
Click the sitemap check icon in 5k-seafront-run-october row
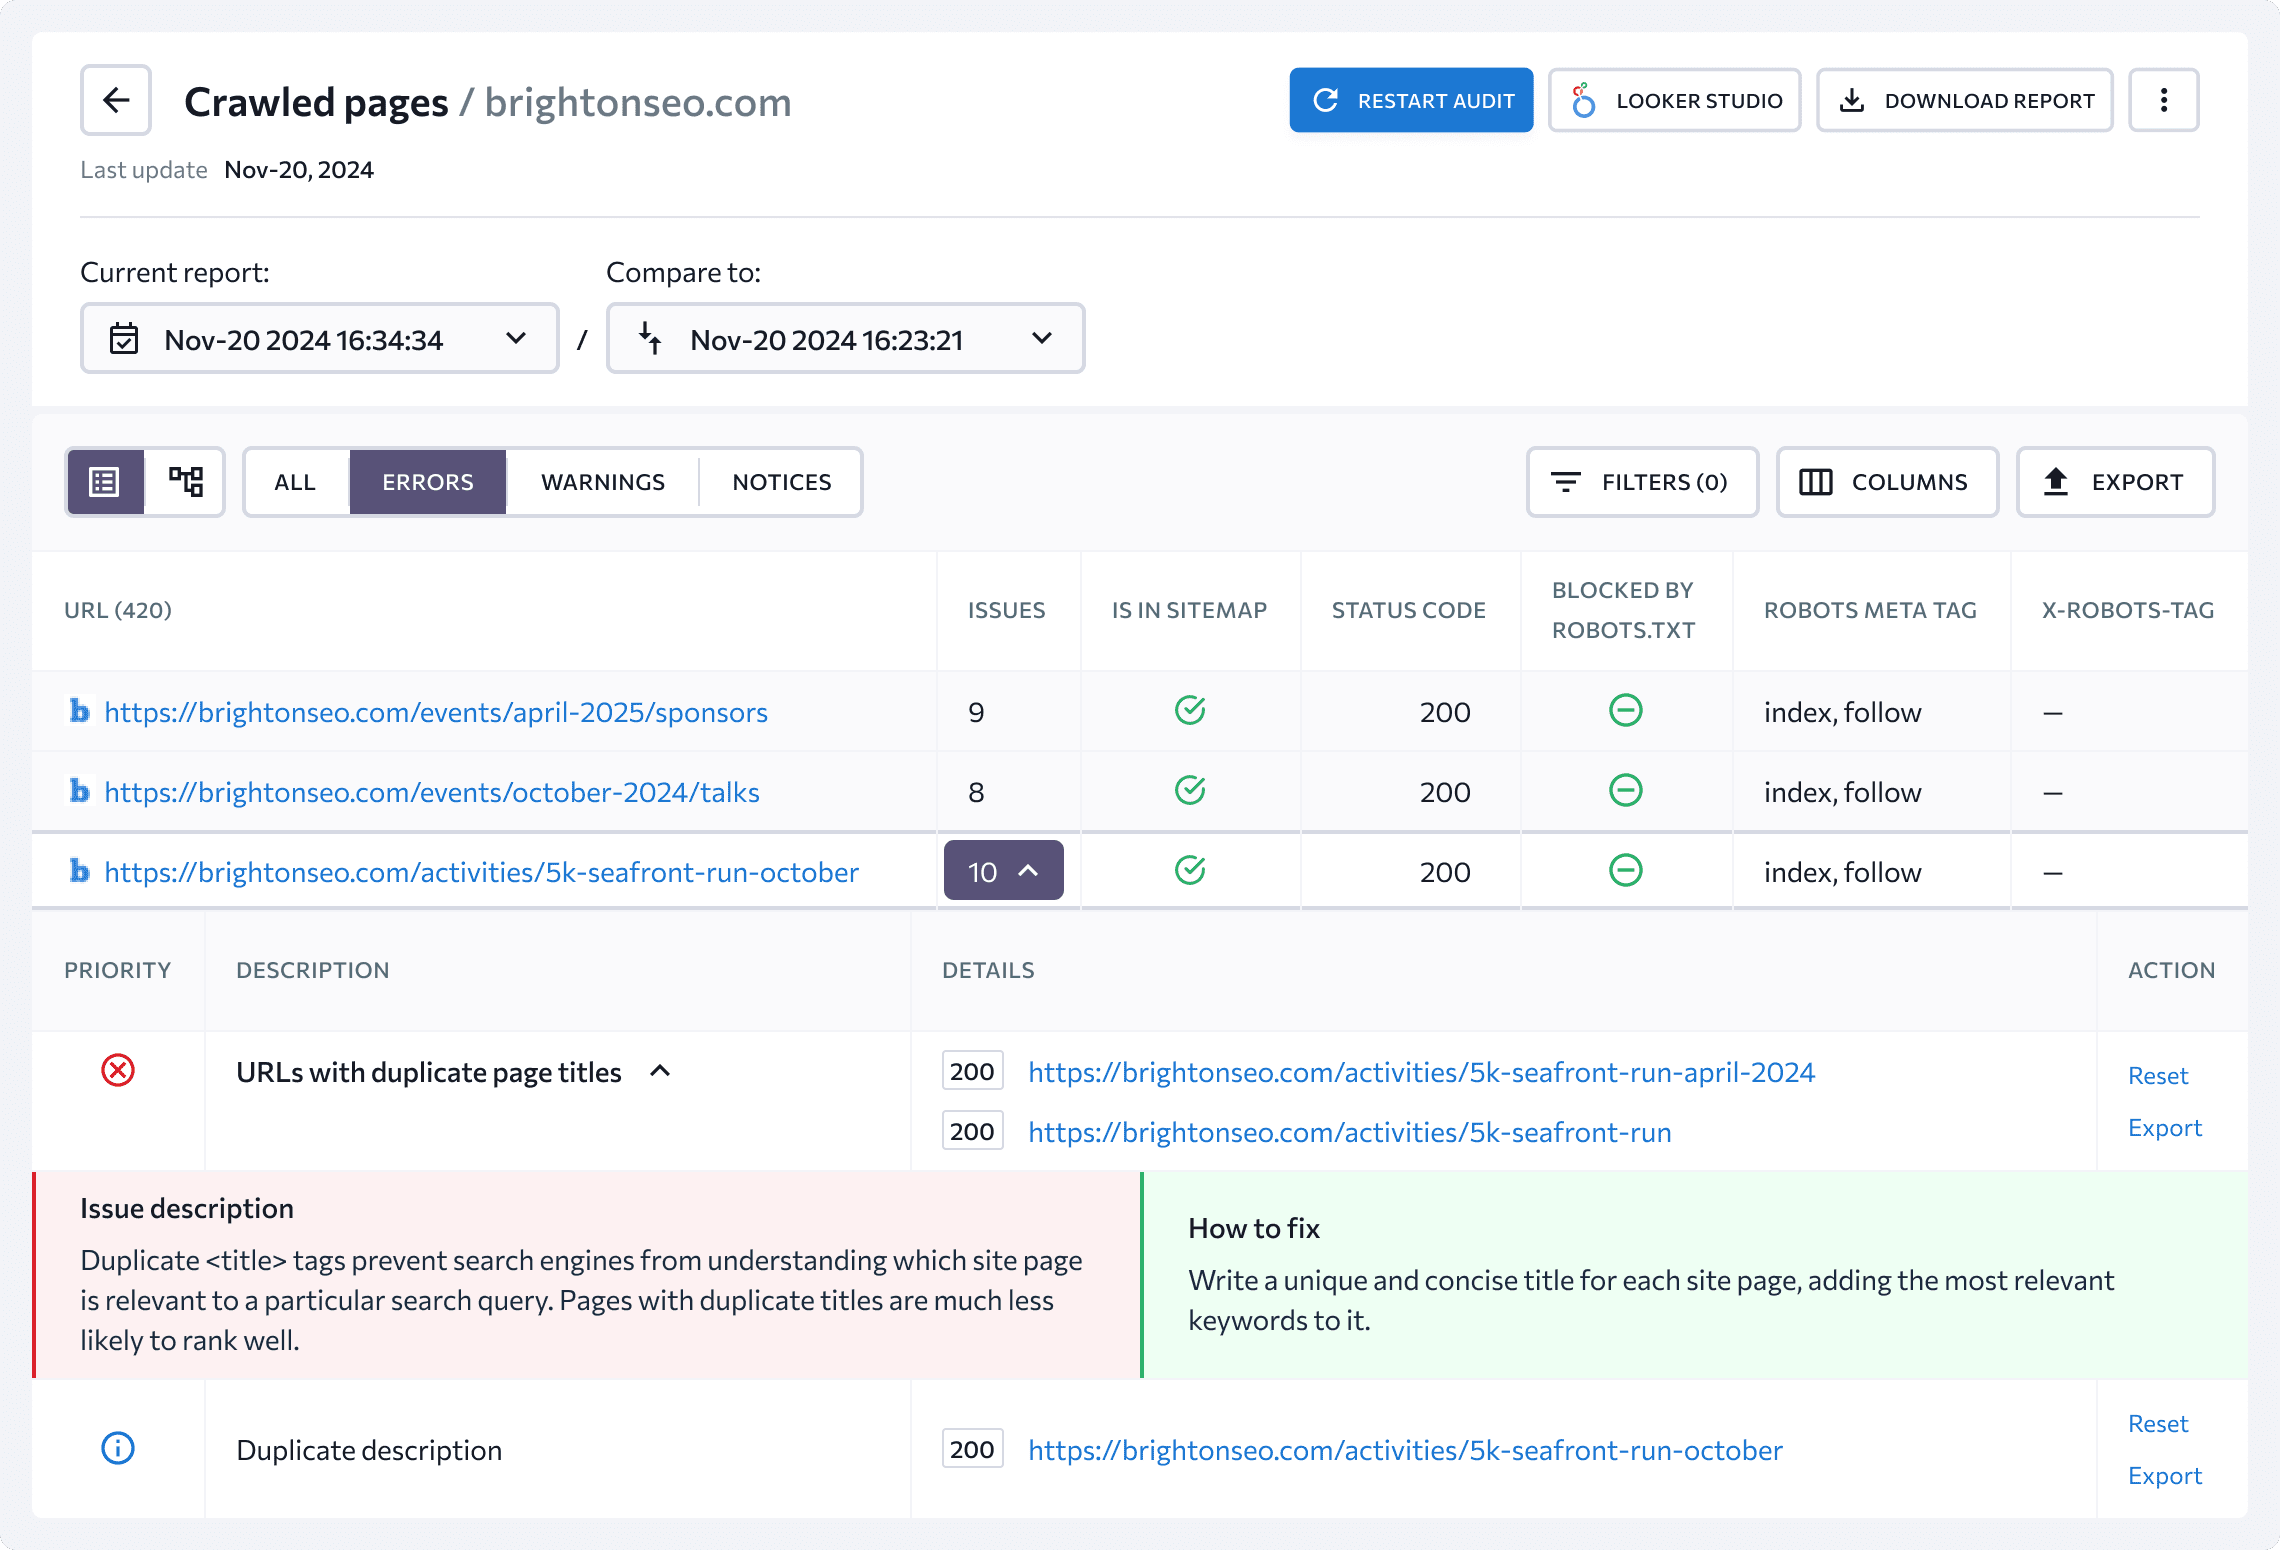tap(1190, 871)
